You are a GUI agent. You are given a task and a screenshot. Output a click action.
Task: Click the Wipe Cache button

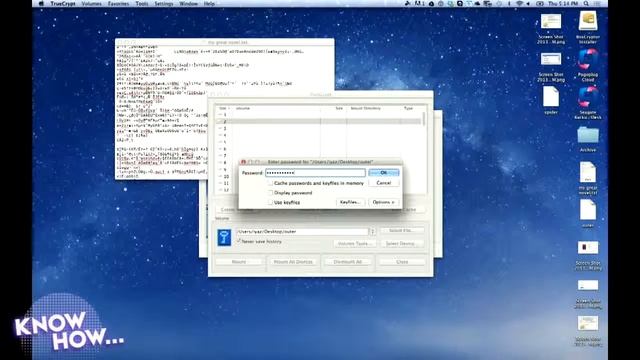pos(409,209)
